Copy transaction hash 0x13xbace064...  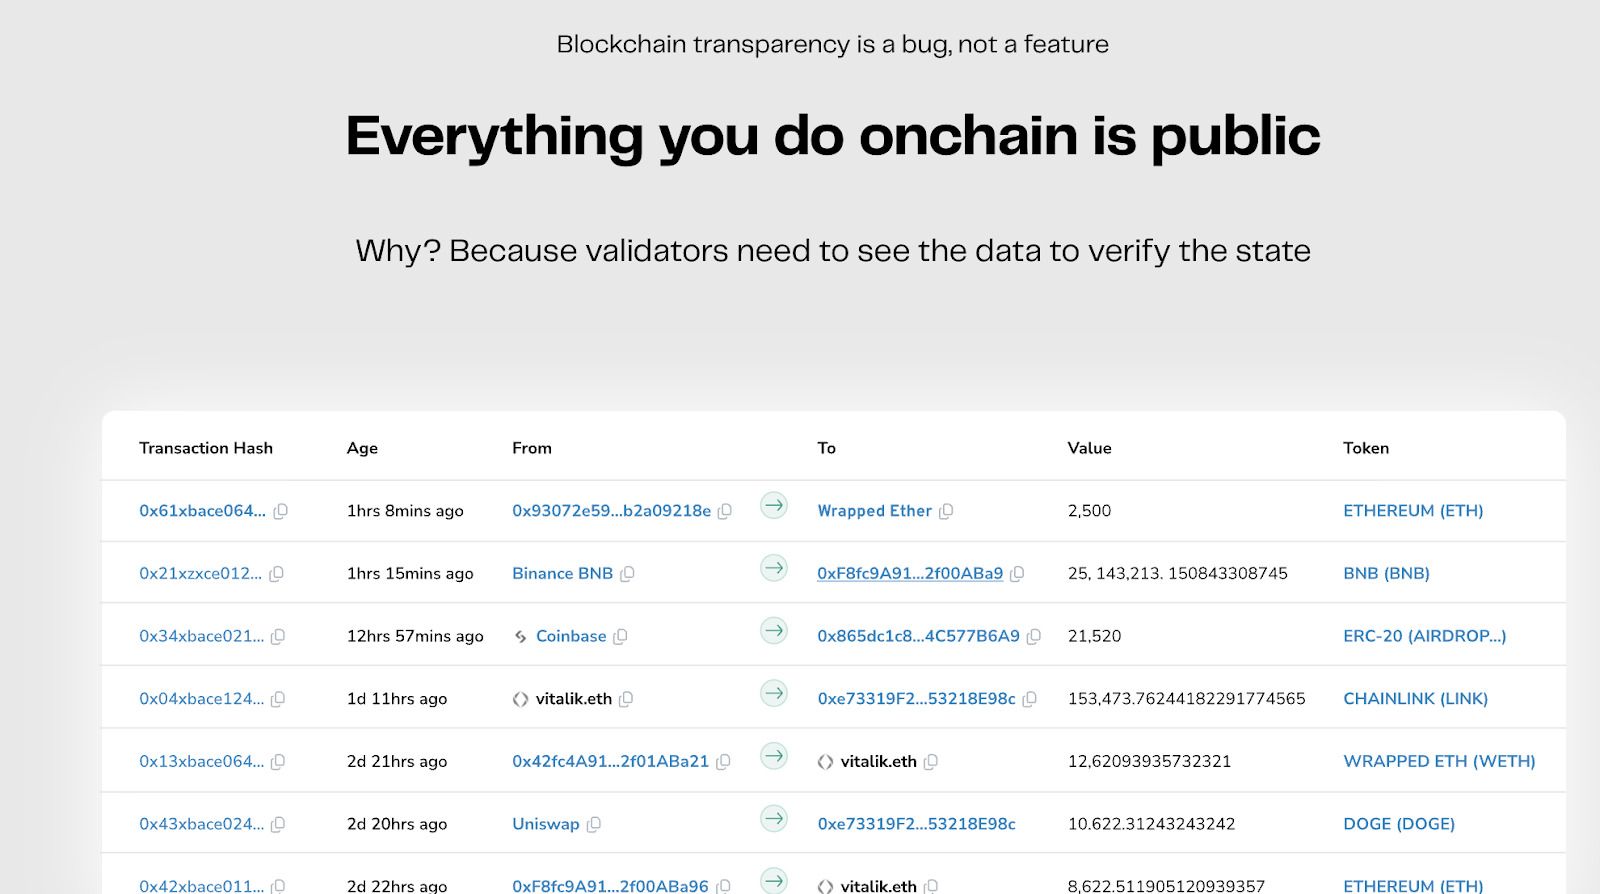(278, 762)
